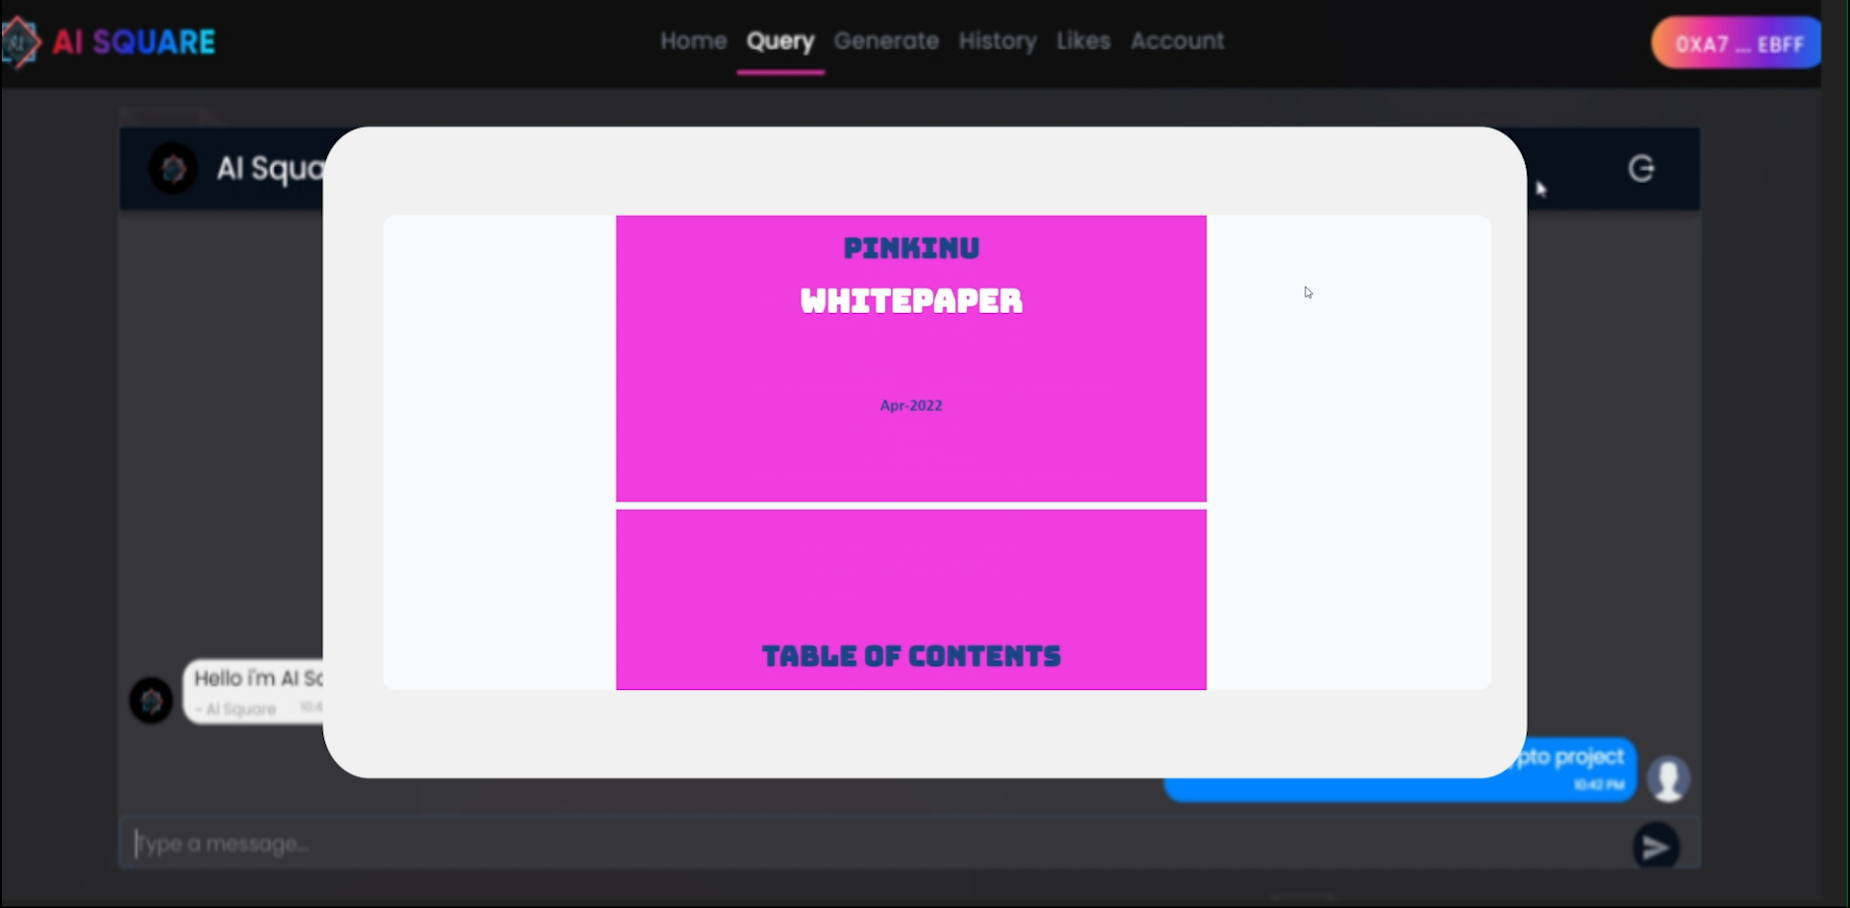Click the Hello greeting message bubble

coord(255,691)
